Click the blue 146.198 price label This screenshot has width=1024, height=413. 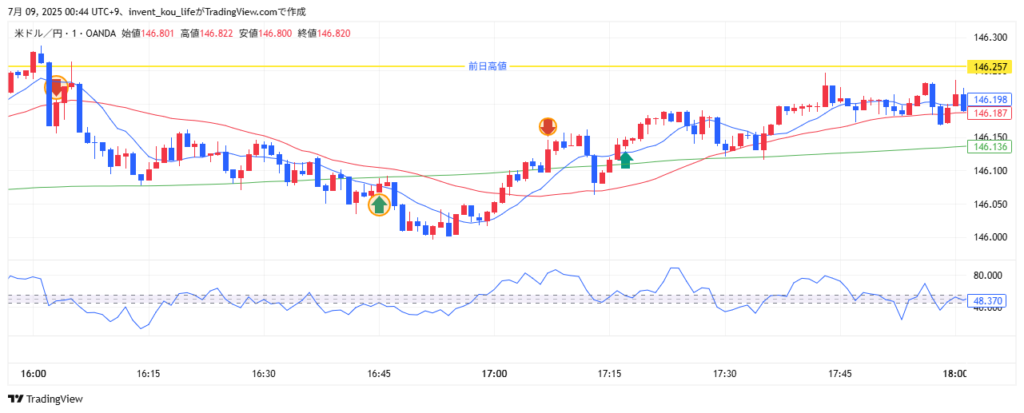pyautogui.click(x=988, y=100)
